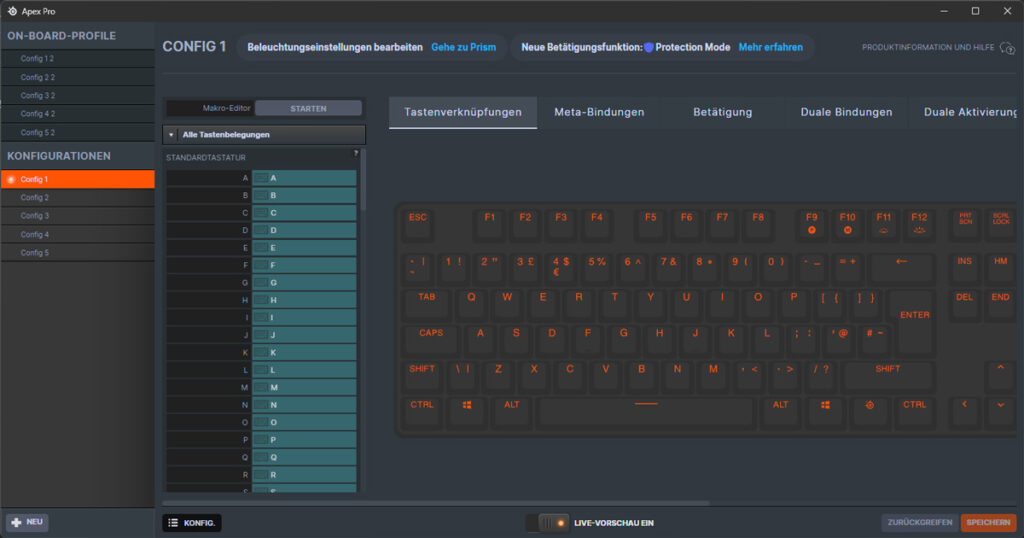The width and height of the screenshot is (1024, 538).
Task: Open Tastenverknüpfungen tab
Action: (463, 112)
